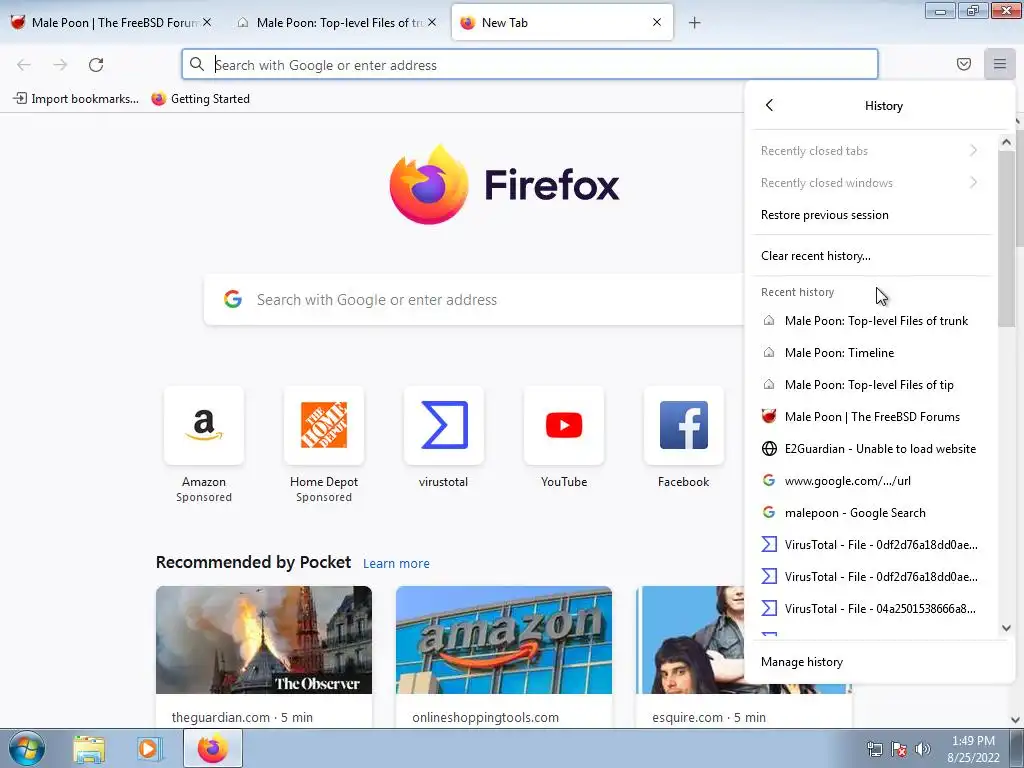Open Getting Started bookmark

200,99
